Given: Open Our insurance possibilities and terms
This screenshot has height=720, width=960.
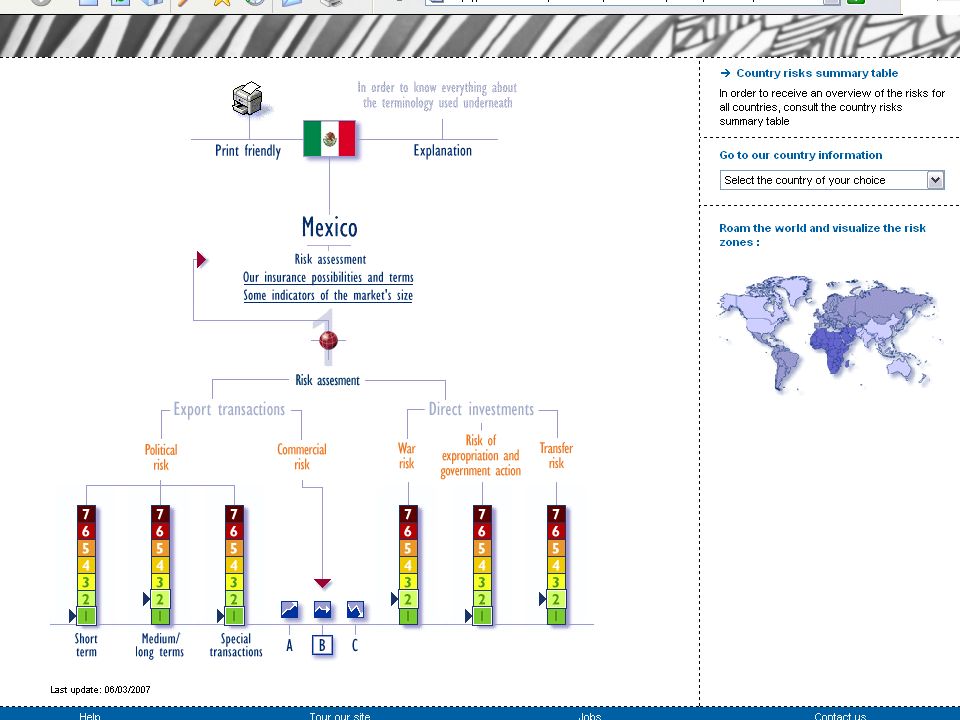Looking at the screenshot, I should tap(328, 277).
